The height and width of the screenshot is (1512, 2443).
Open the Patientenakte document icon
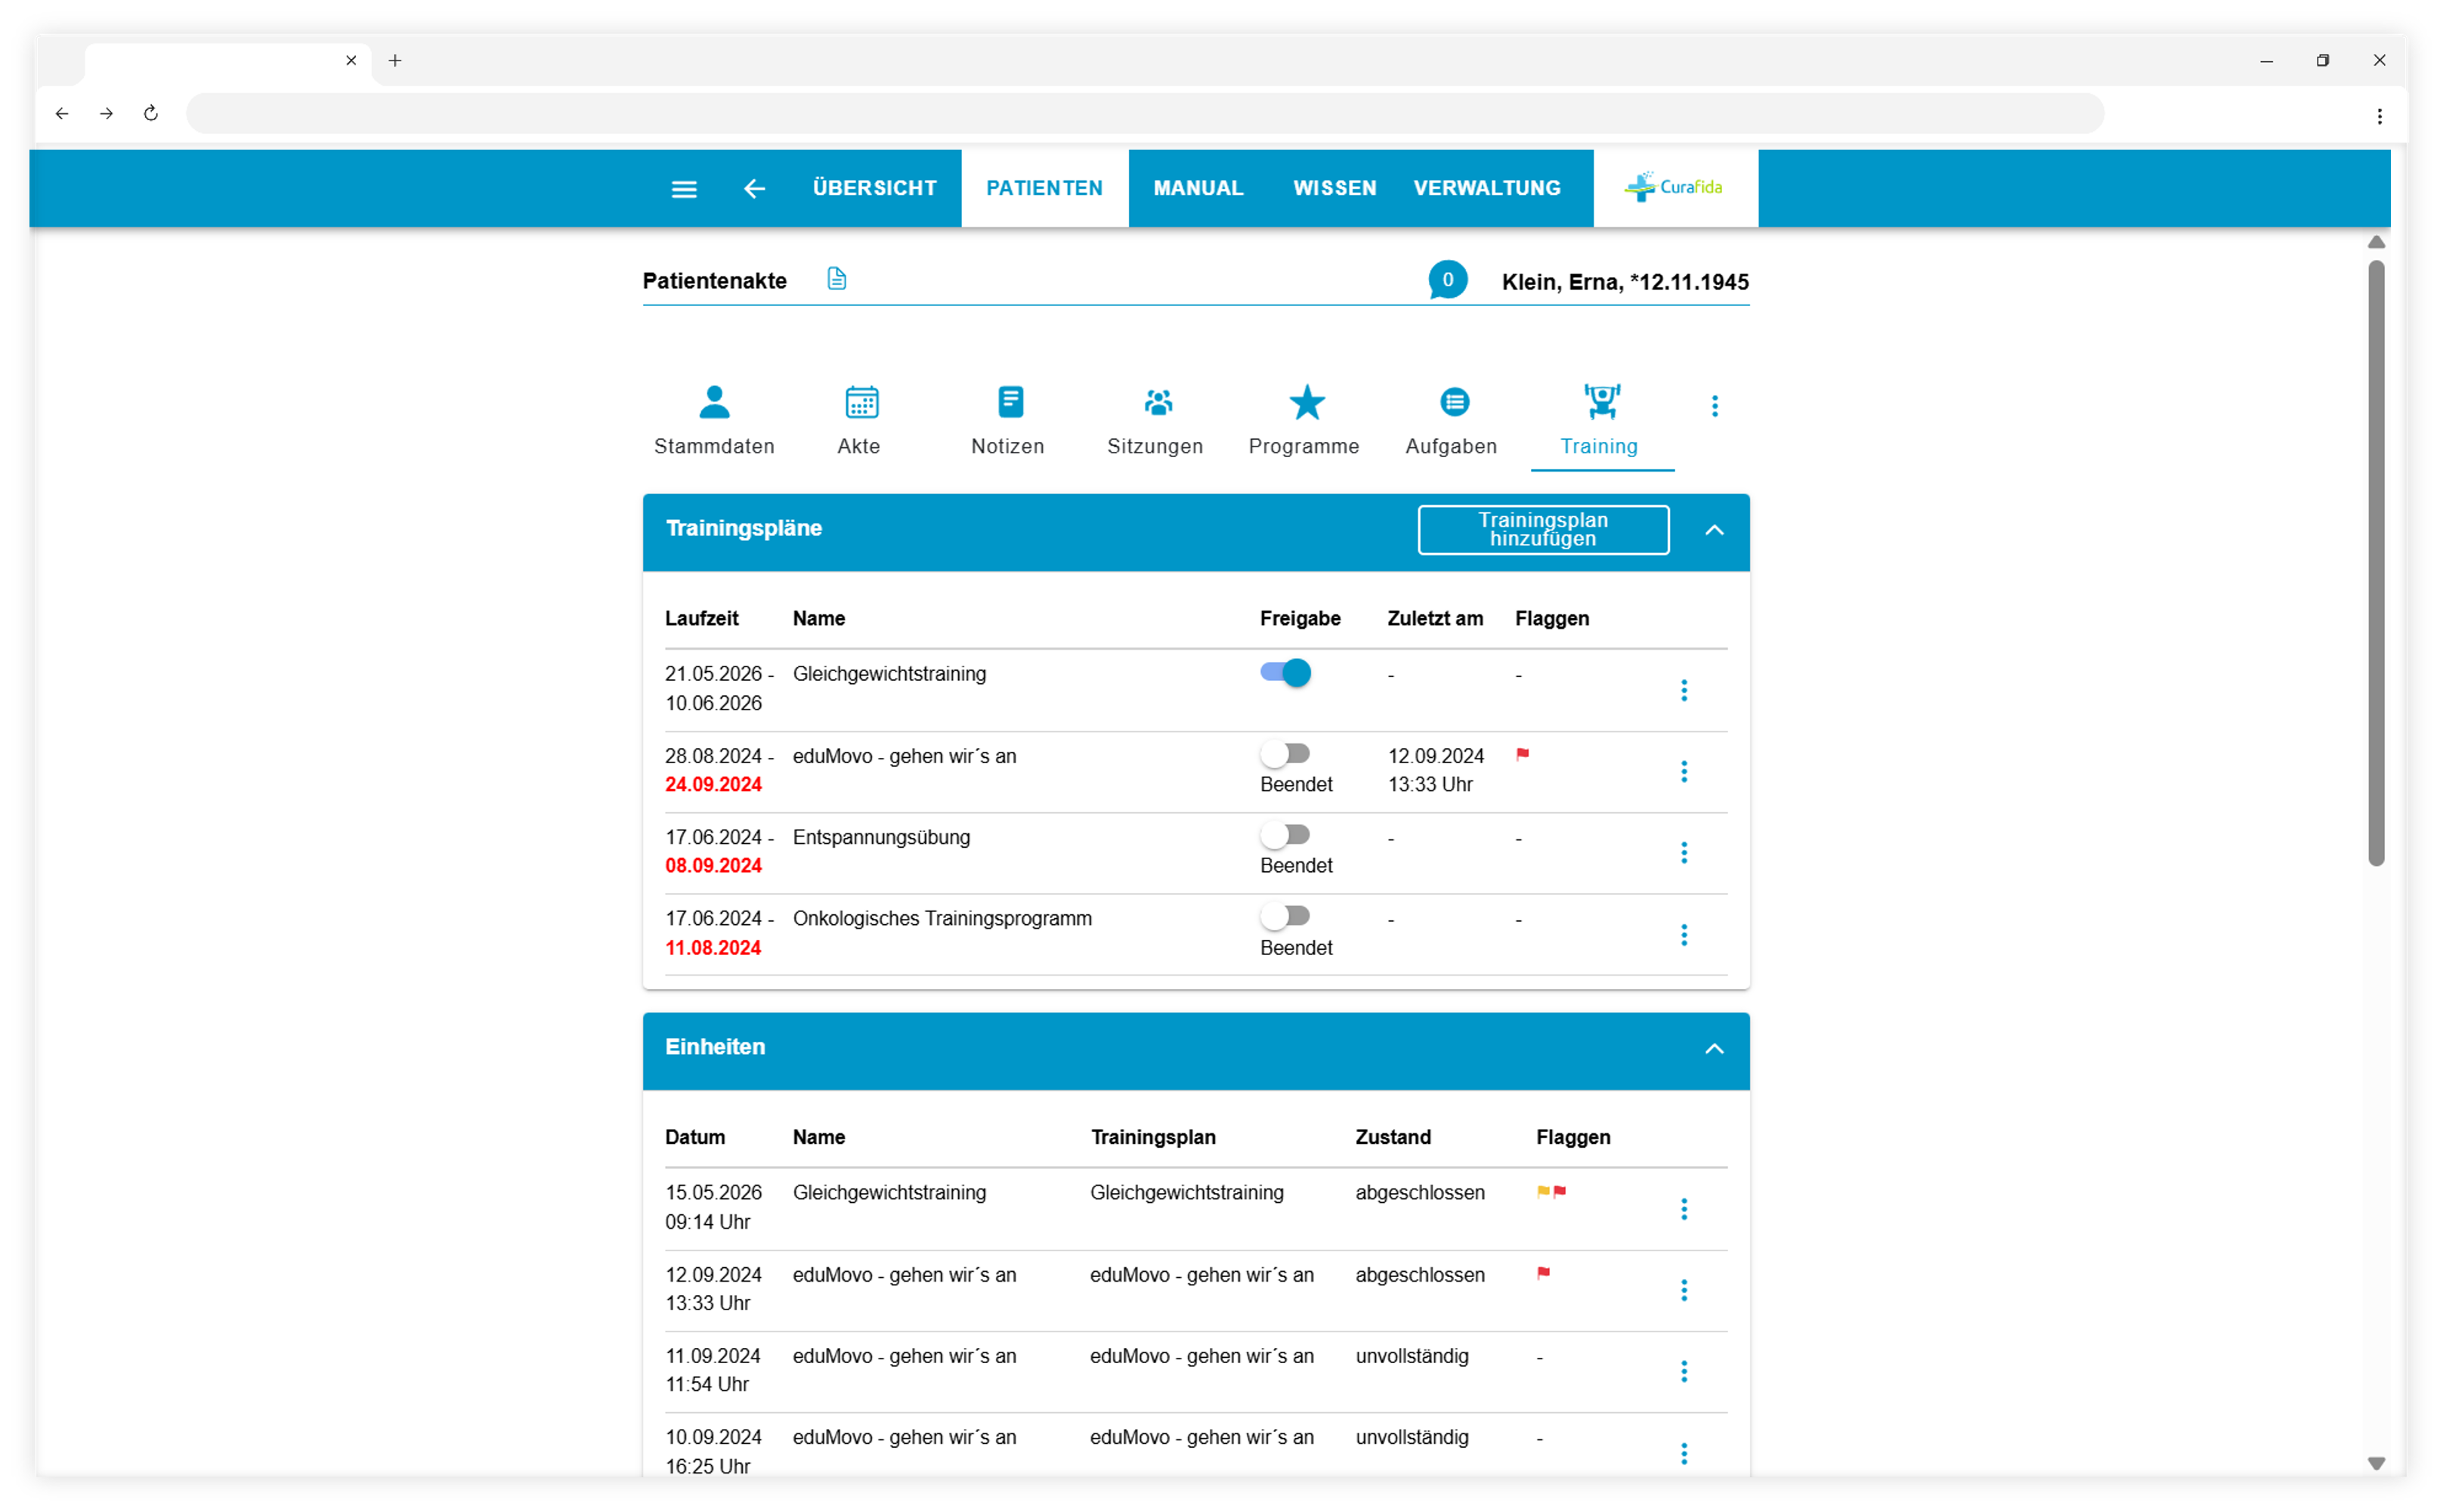tap(837, 279)
